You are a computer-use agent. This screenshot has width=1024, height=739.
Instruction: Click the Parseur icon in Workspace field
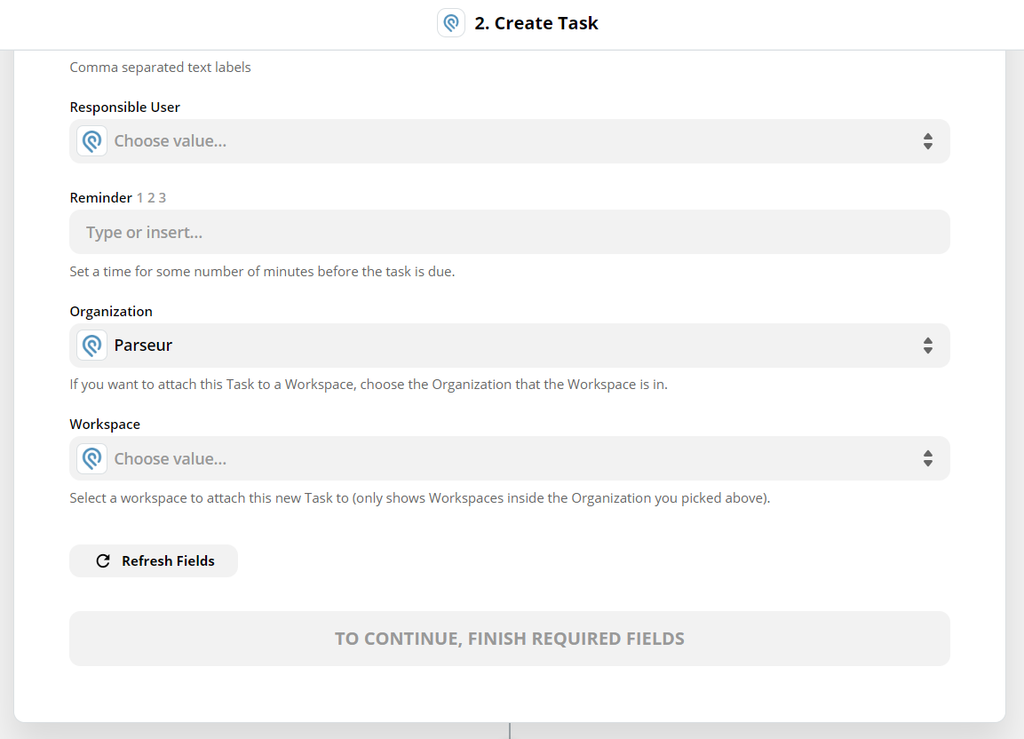tap(92, 458)
